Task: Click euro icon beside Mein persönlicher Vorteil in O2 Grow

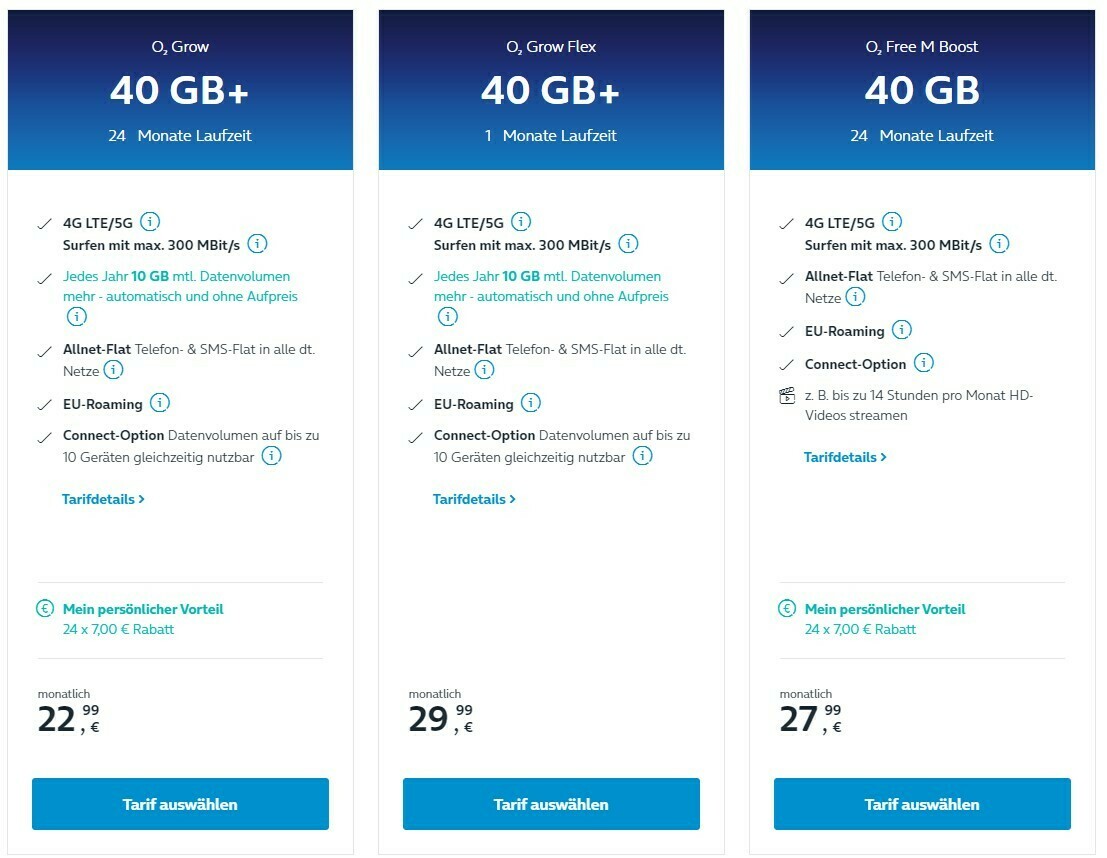Action: pyautogui.click(x=44, y=608)
